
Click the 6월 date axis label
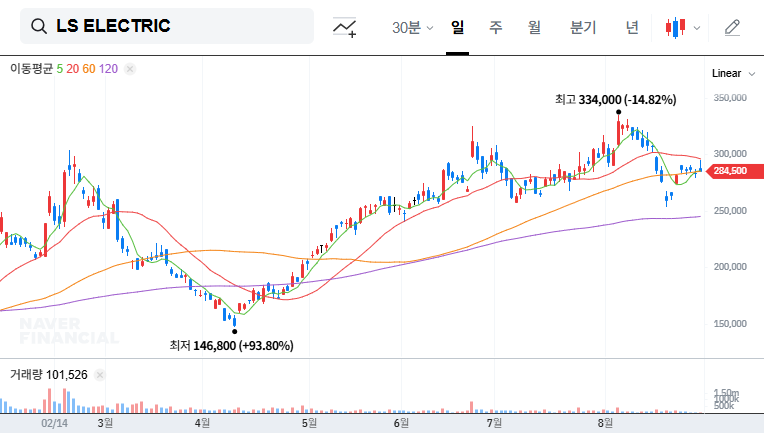pyautogui.click(x=401, y=423)
